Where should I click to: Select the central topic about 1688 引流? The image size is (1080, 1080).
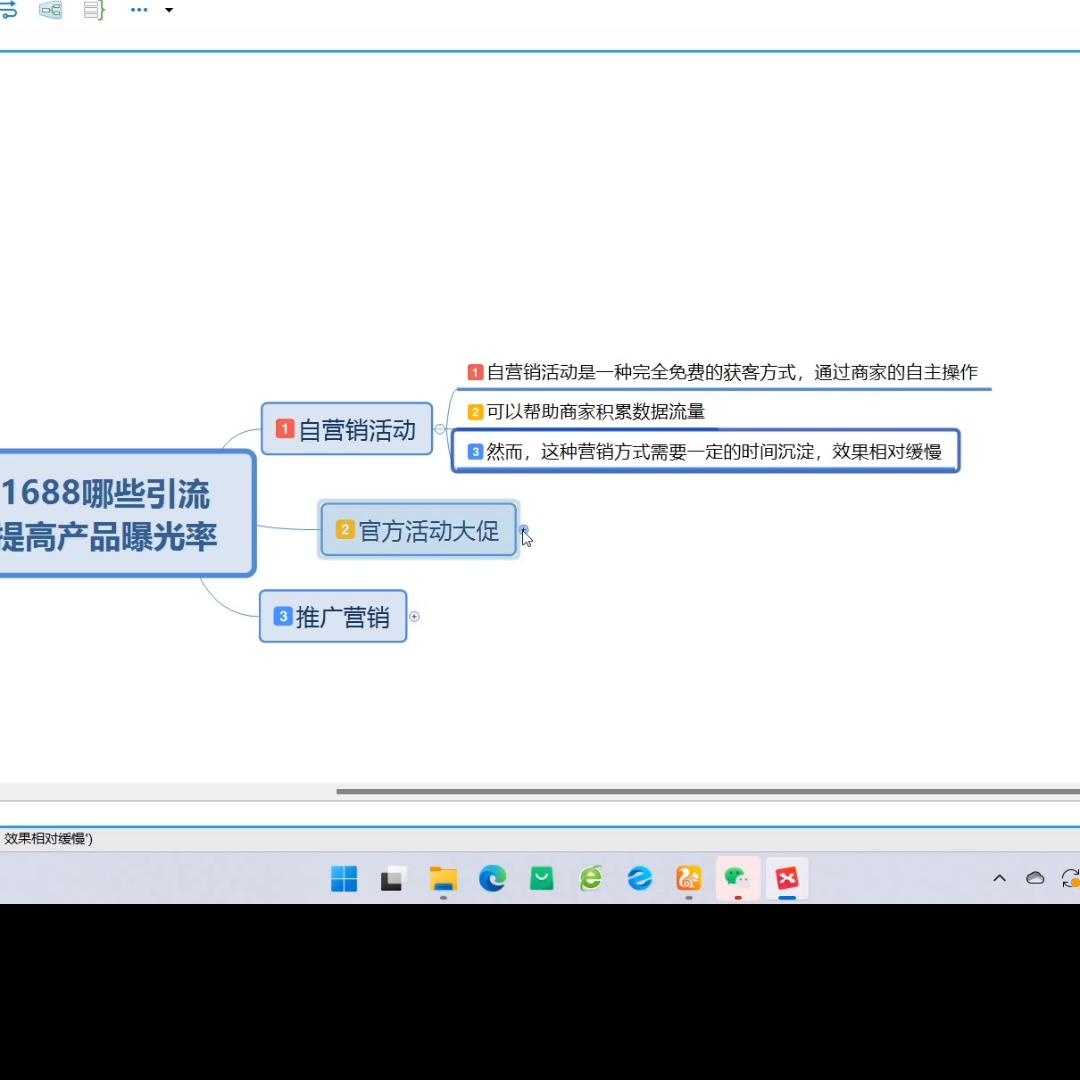point(127,514)
